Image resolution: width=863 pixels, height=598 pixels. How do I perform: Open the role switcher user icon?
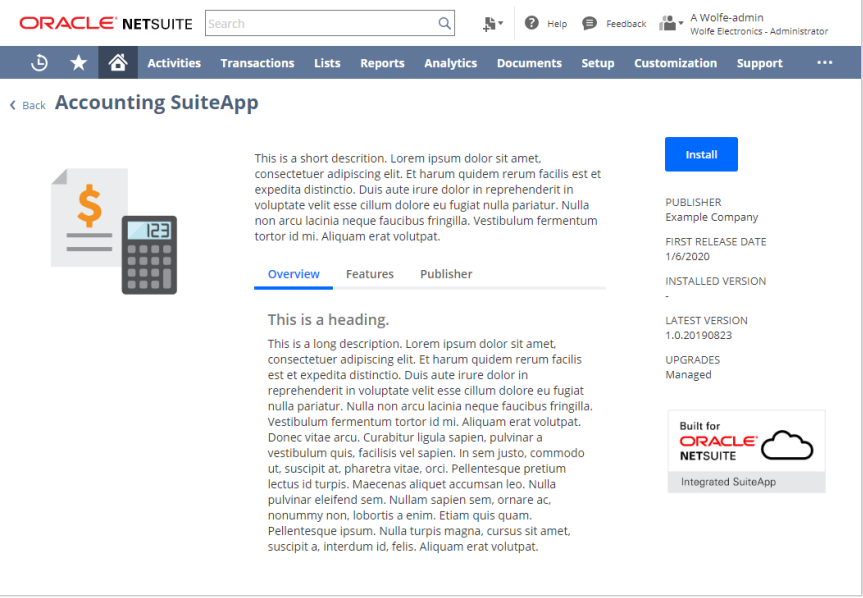click(x=670, y=23)
